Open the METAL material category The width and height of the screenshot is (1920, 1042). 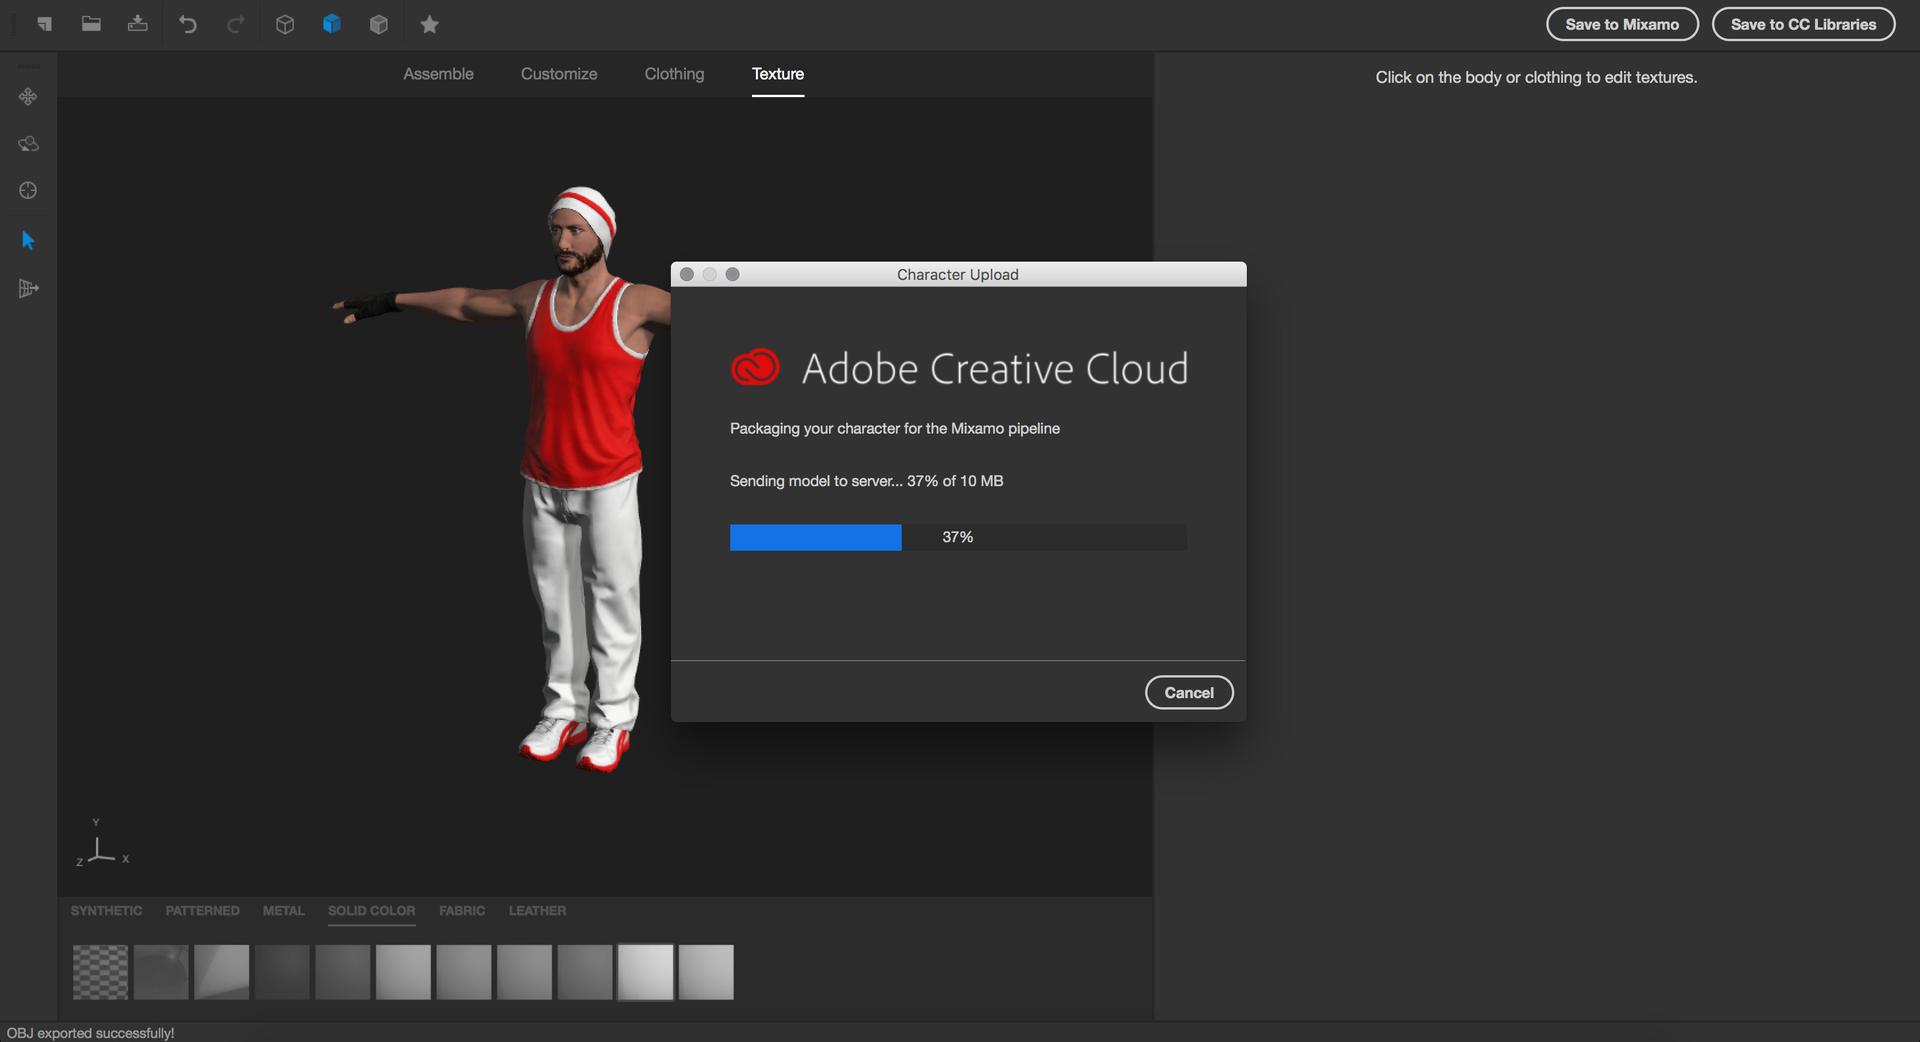click(283, 911)
